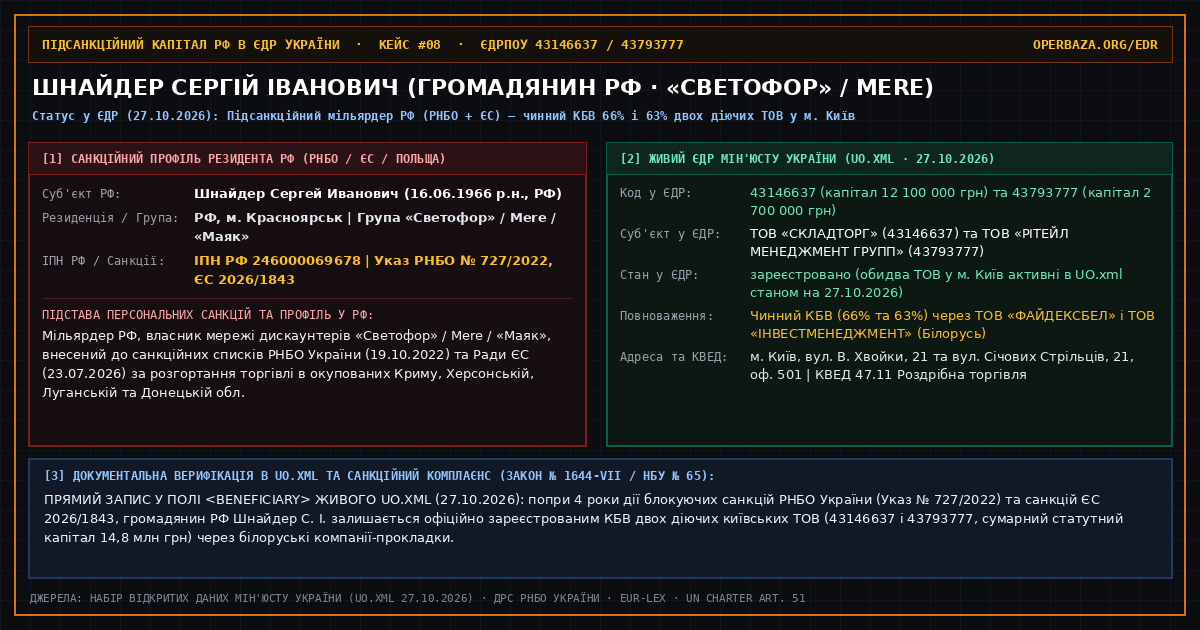Screen dimensions: 1200x630
Task: Click value 'Шнайдер Сергей Иванович (16.06.1966 р.н., РФ)'
Action: [x=378, y=194]
